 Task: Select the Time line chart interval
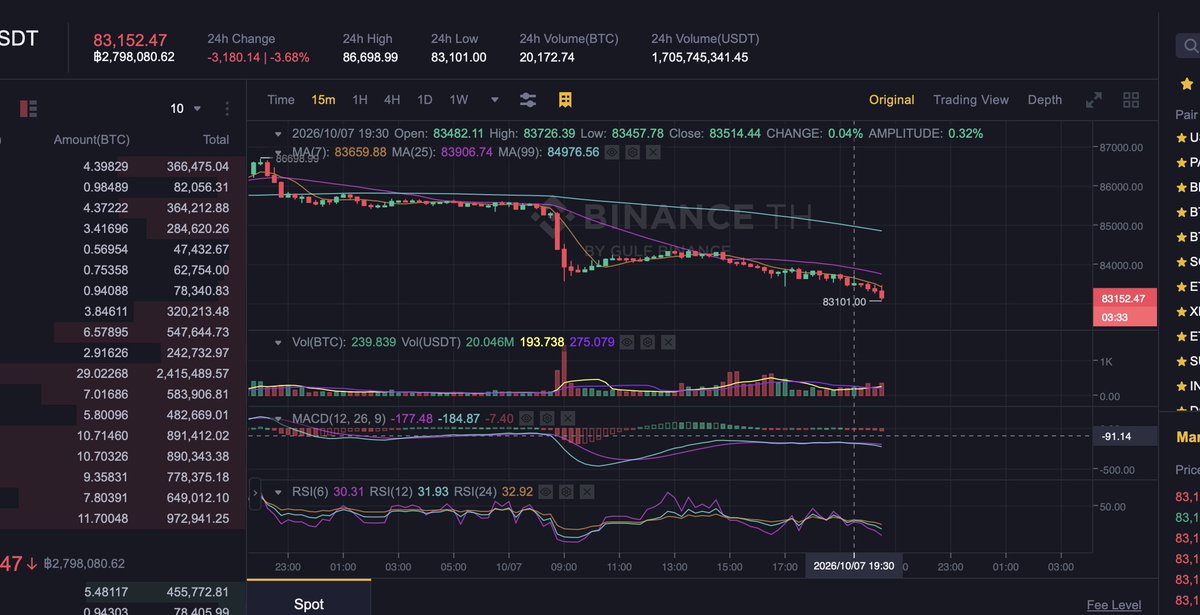(x=281, y=100)
